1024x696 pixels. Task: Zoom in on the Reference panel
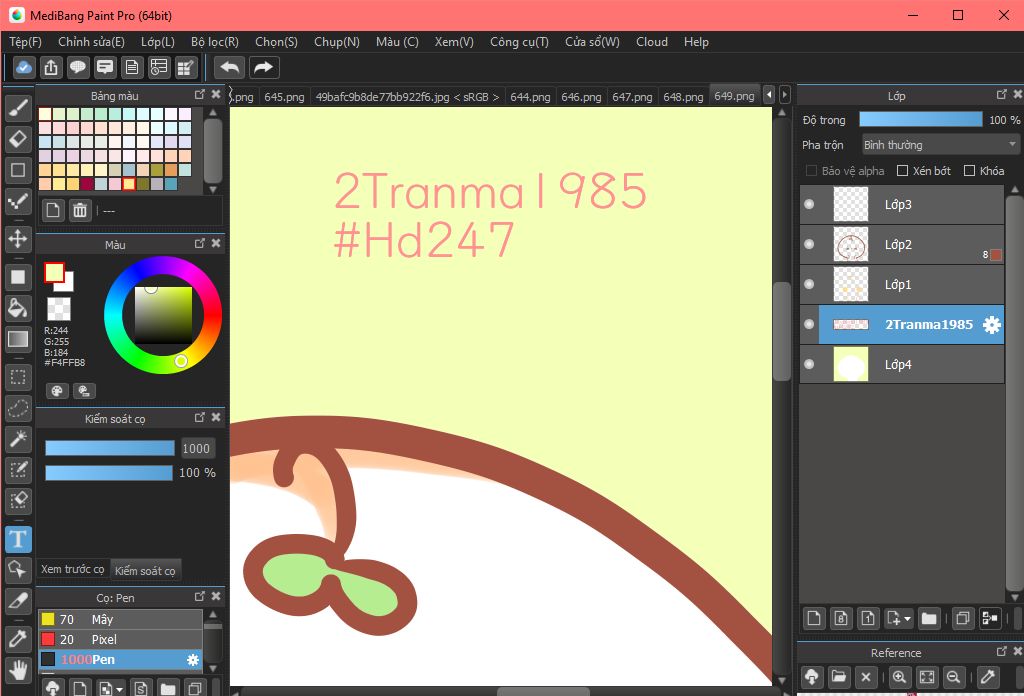coord(899,677)
